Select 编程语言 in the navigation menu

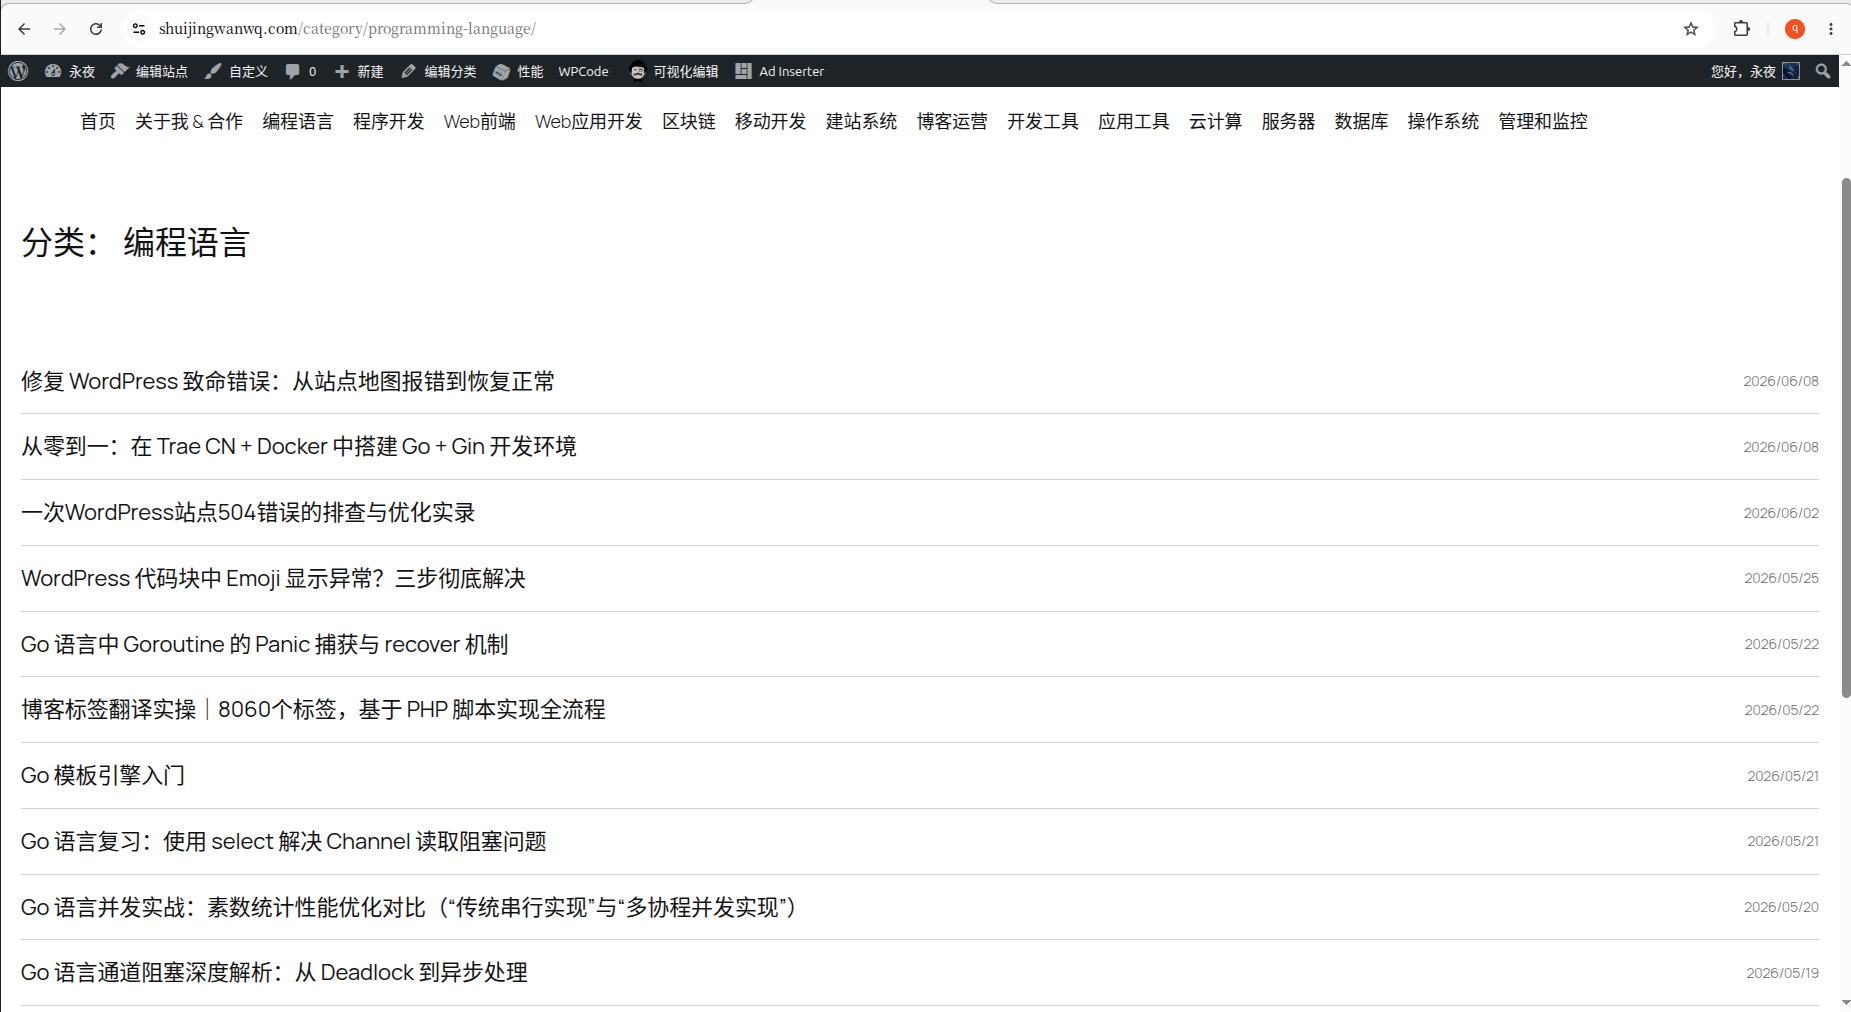pos(298,121)
